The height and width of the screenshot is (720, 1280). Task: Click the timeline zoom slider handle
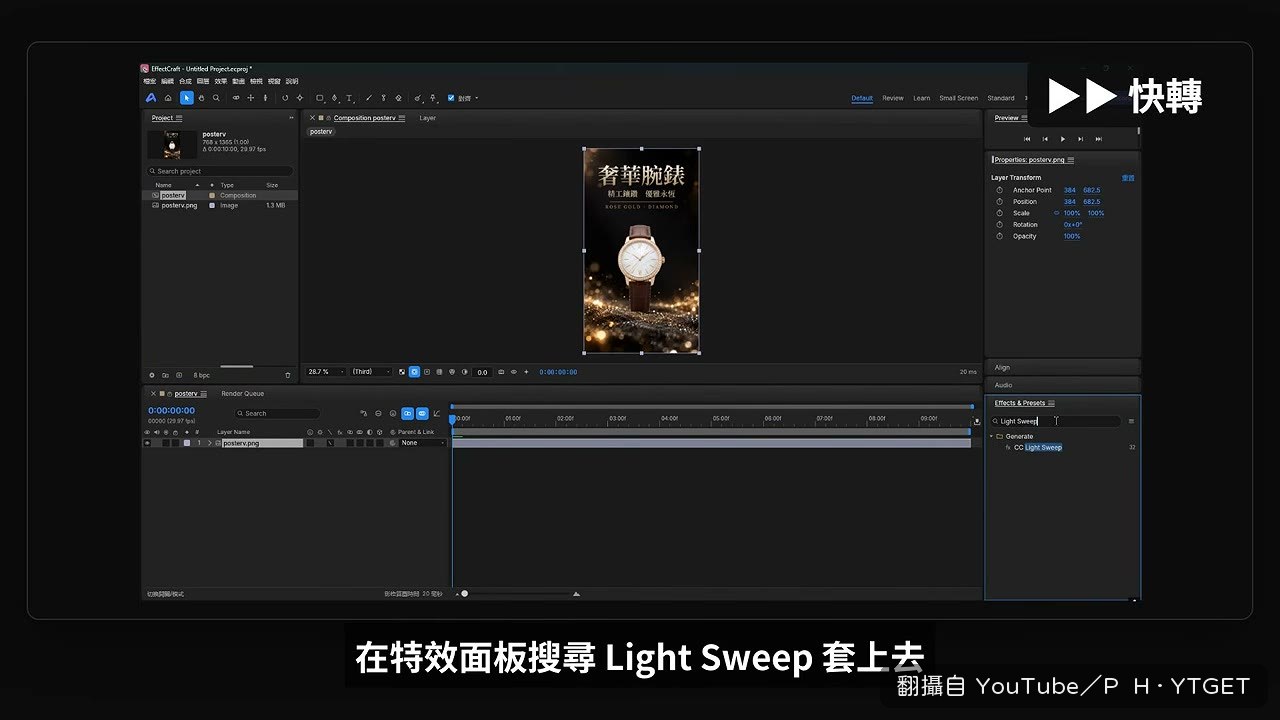pos(464,594)
